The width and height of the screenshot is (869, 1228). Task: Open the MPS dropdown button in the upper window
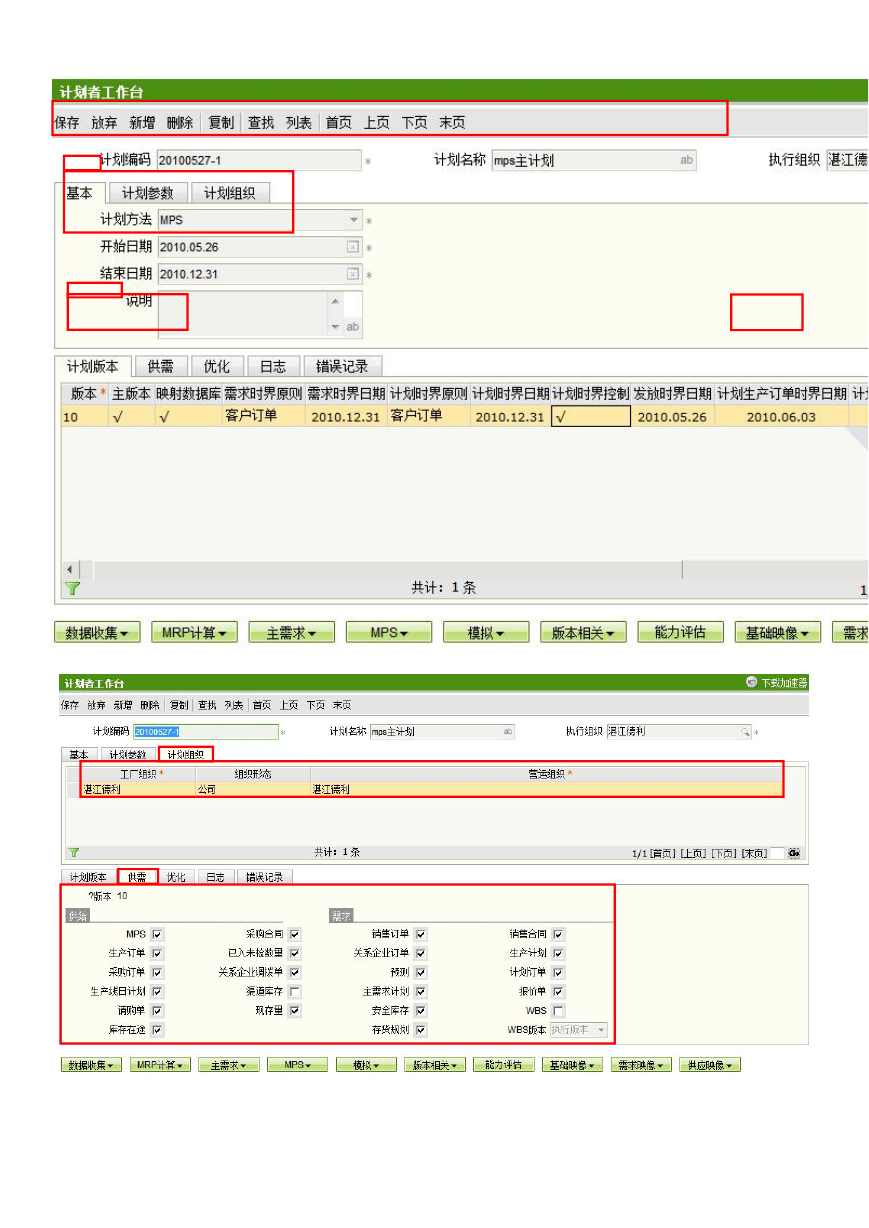390,632
